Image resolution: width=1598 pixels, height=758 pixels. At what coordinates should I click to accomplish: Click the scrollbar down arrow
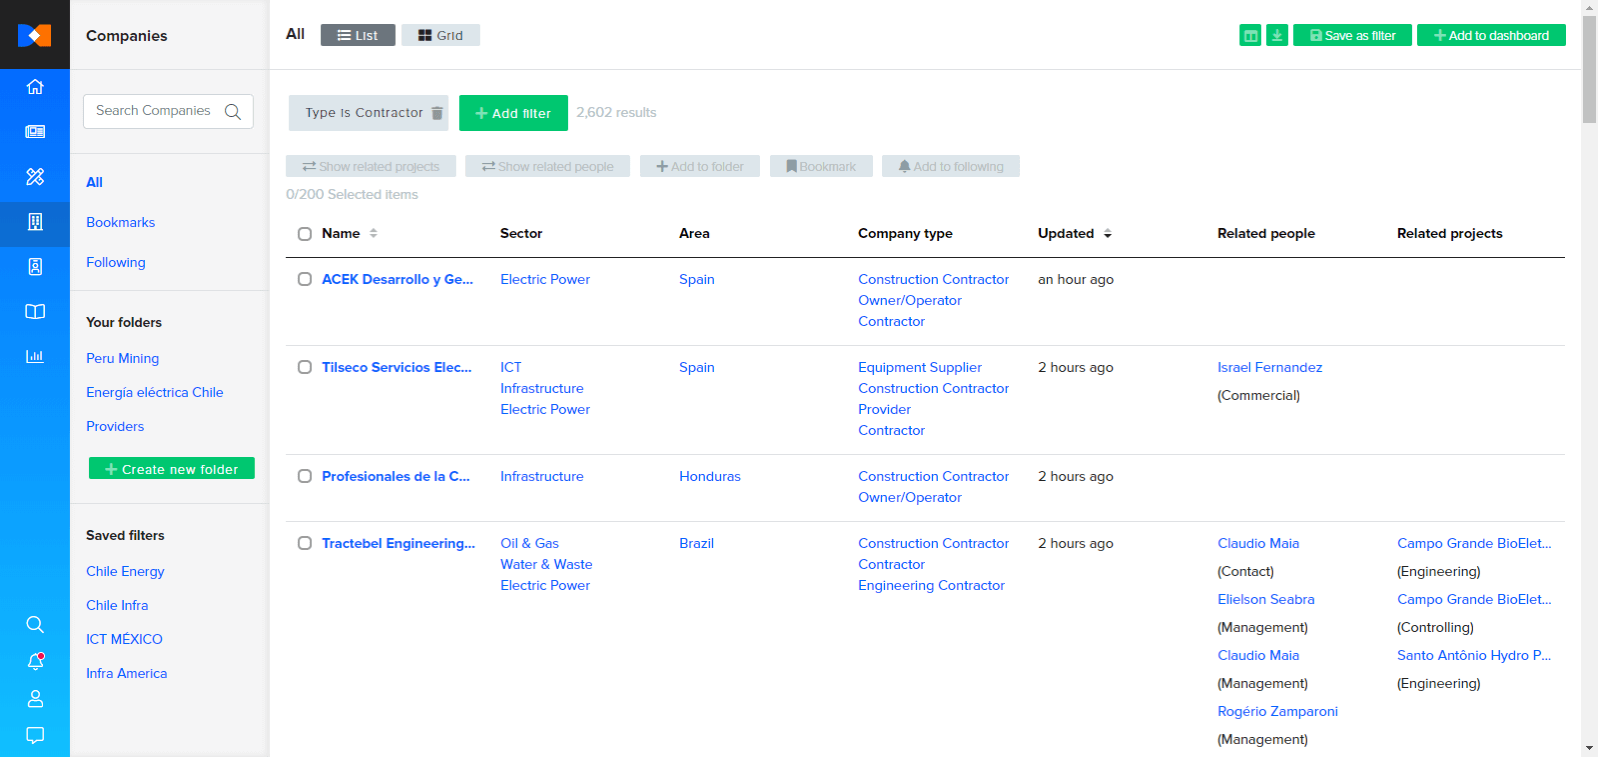1589,748
